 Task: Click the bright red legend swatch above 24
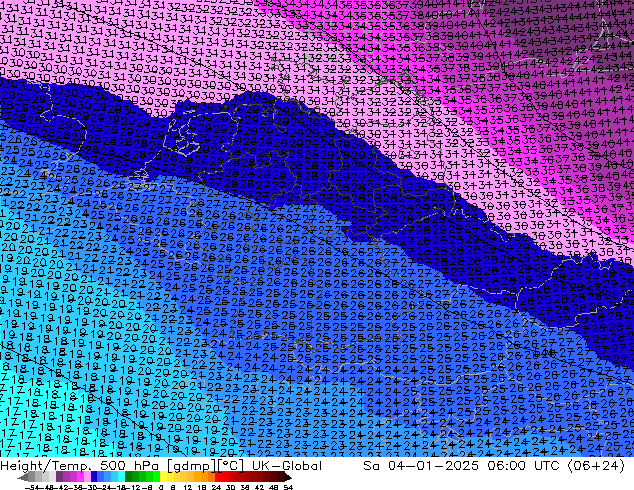(x=218, y=477)
